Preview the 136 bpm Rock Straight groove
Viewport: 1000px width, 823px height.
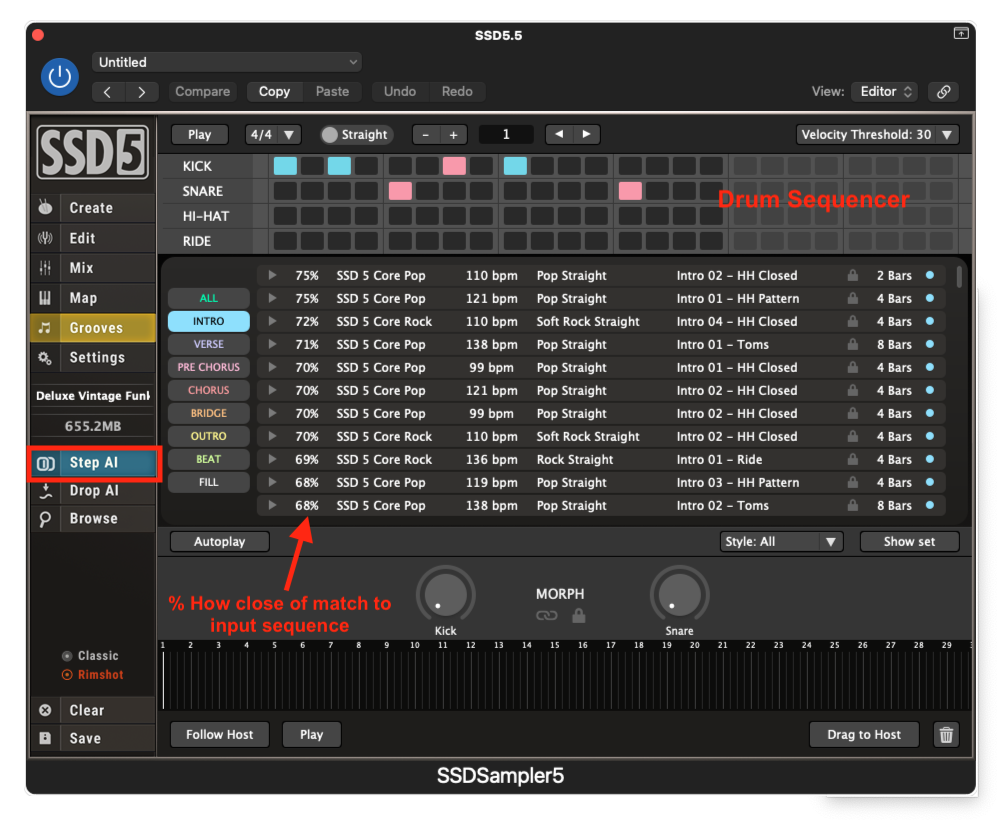point(272,459)
